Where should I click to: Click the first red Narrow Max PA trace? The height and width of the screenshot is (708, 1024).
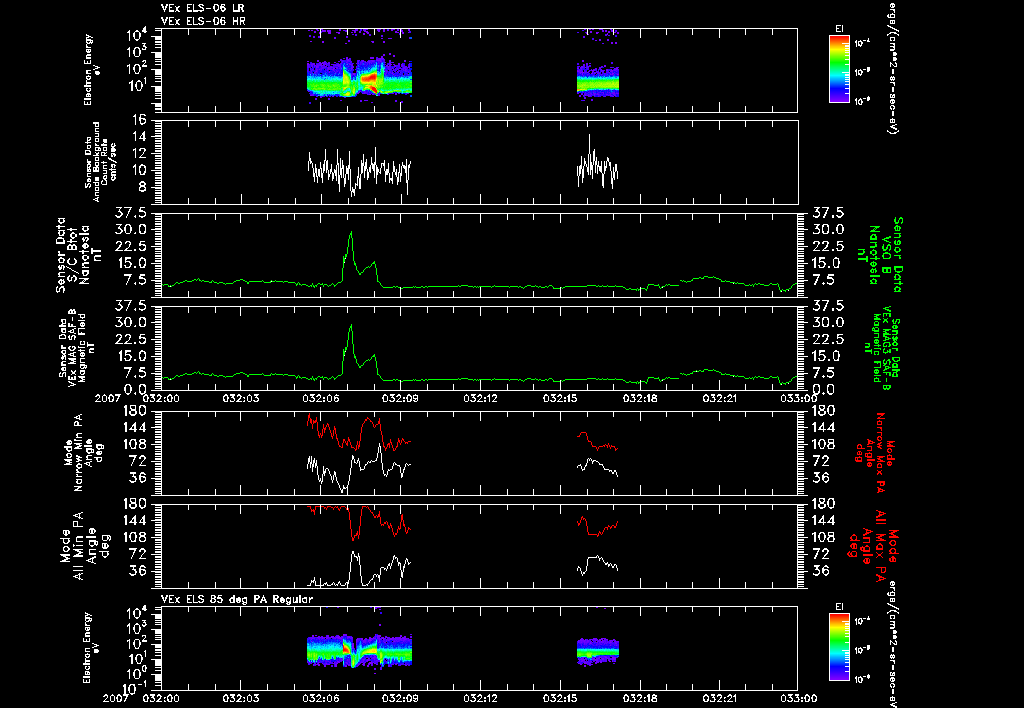(x=359, y=431)
